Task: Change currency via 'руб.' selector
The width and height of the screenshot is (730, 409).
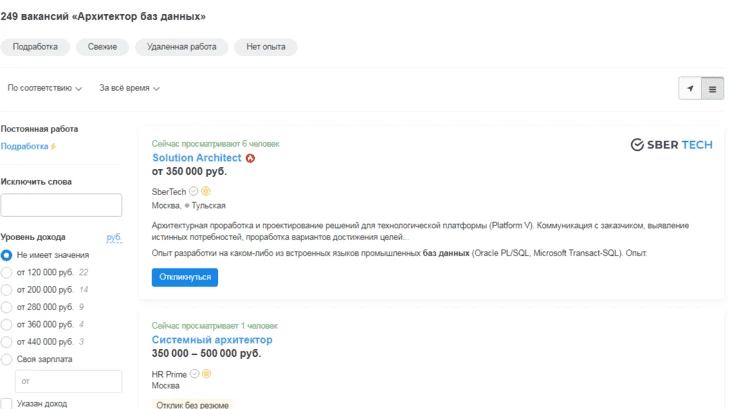Action: tap(114, 237)
